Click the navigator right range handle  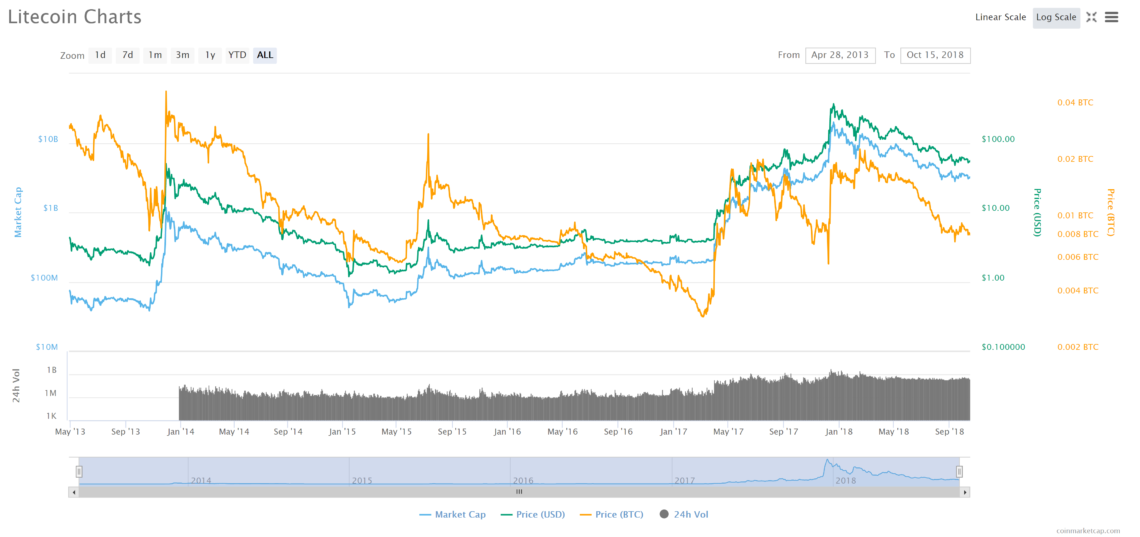(x=959, y=472)
